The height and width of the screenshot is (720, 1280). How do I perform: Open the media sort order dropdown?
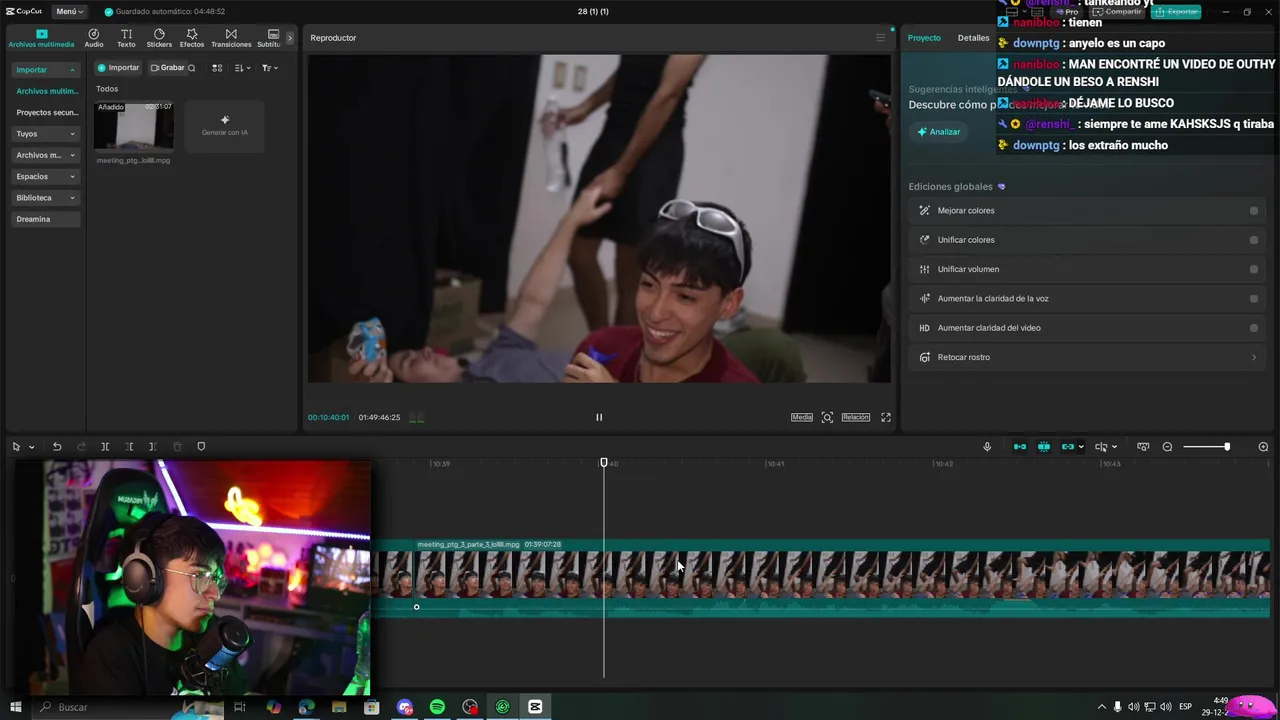coord(242,68)
